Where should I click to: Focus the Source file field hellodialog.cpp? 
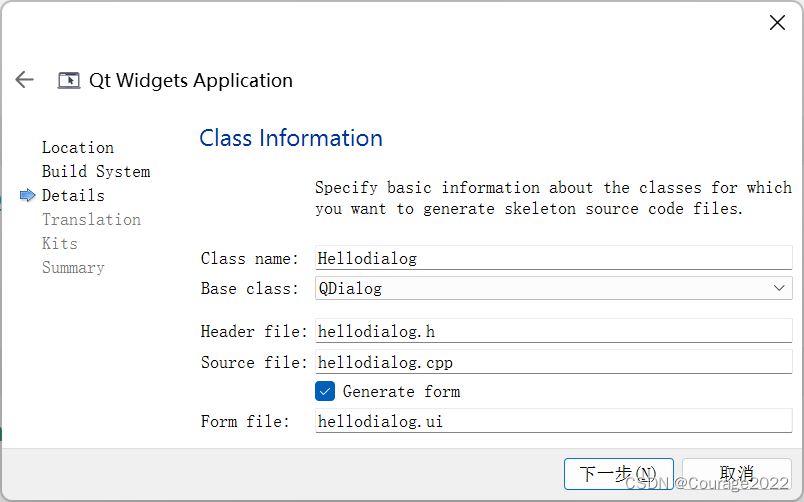[554, 362]
